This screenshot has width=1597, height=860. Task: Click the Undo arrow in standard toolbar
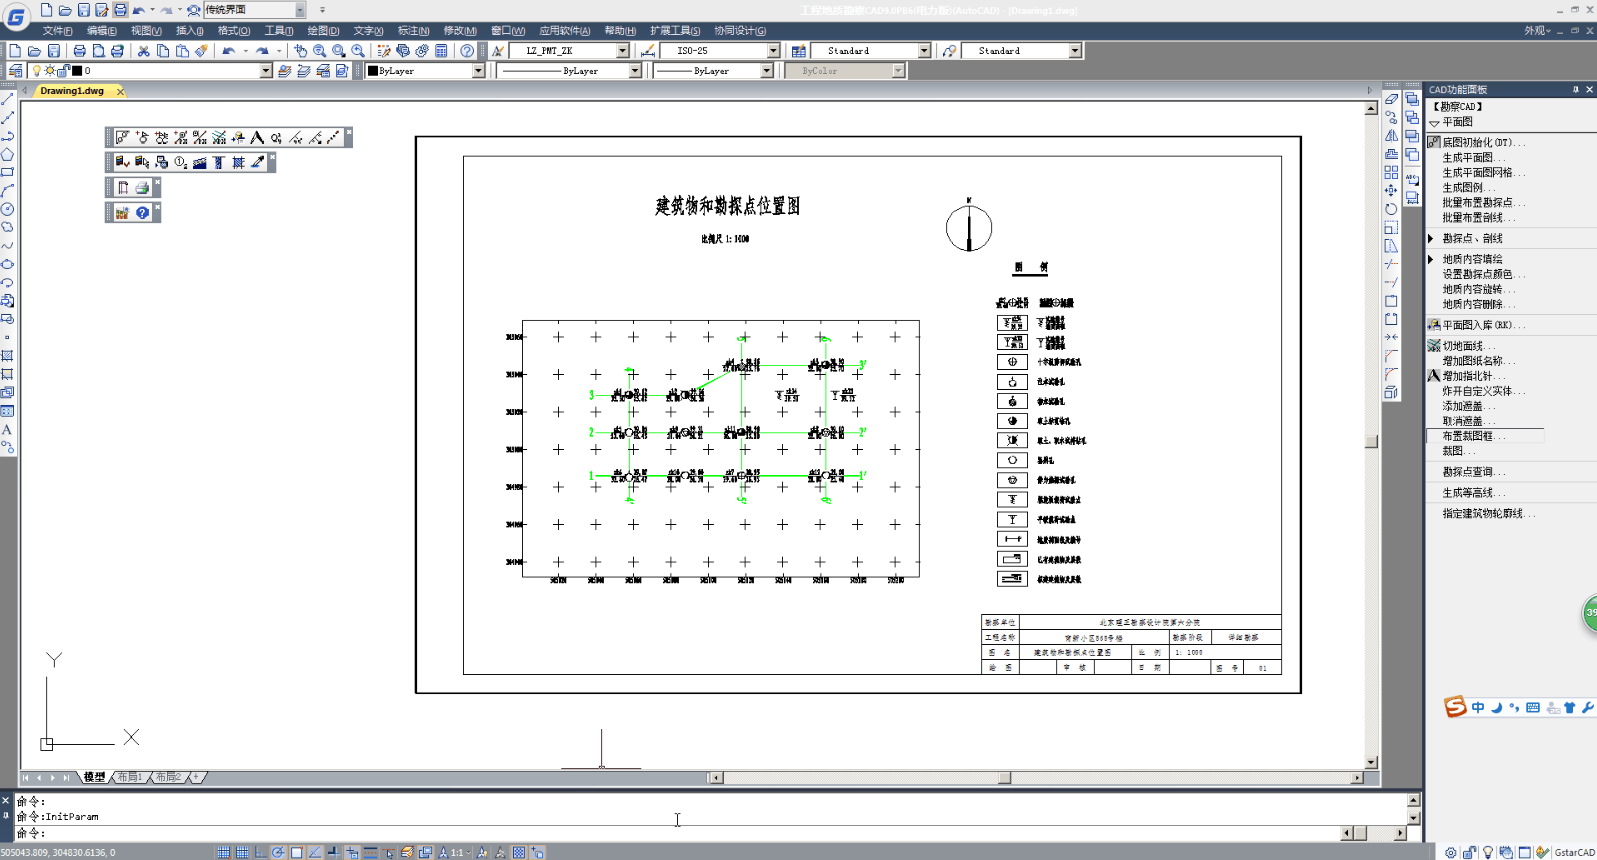point(229,51)
